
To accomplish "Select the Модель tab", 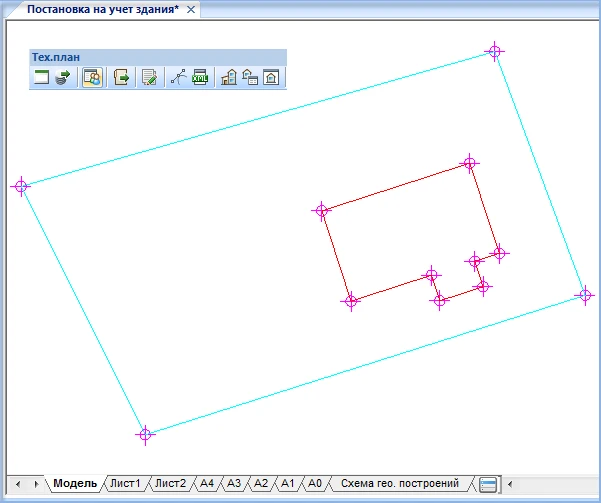I will point(75,484).
